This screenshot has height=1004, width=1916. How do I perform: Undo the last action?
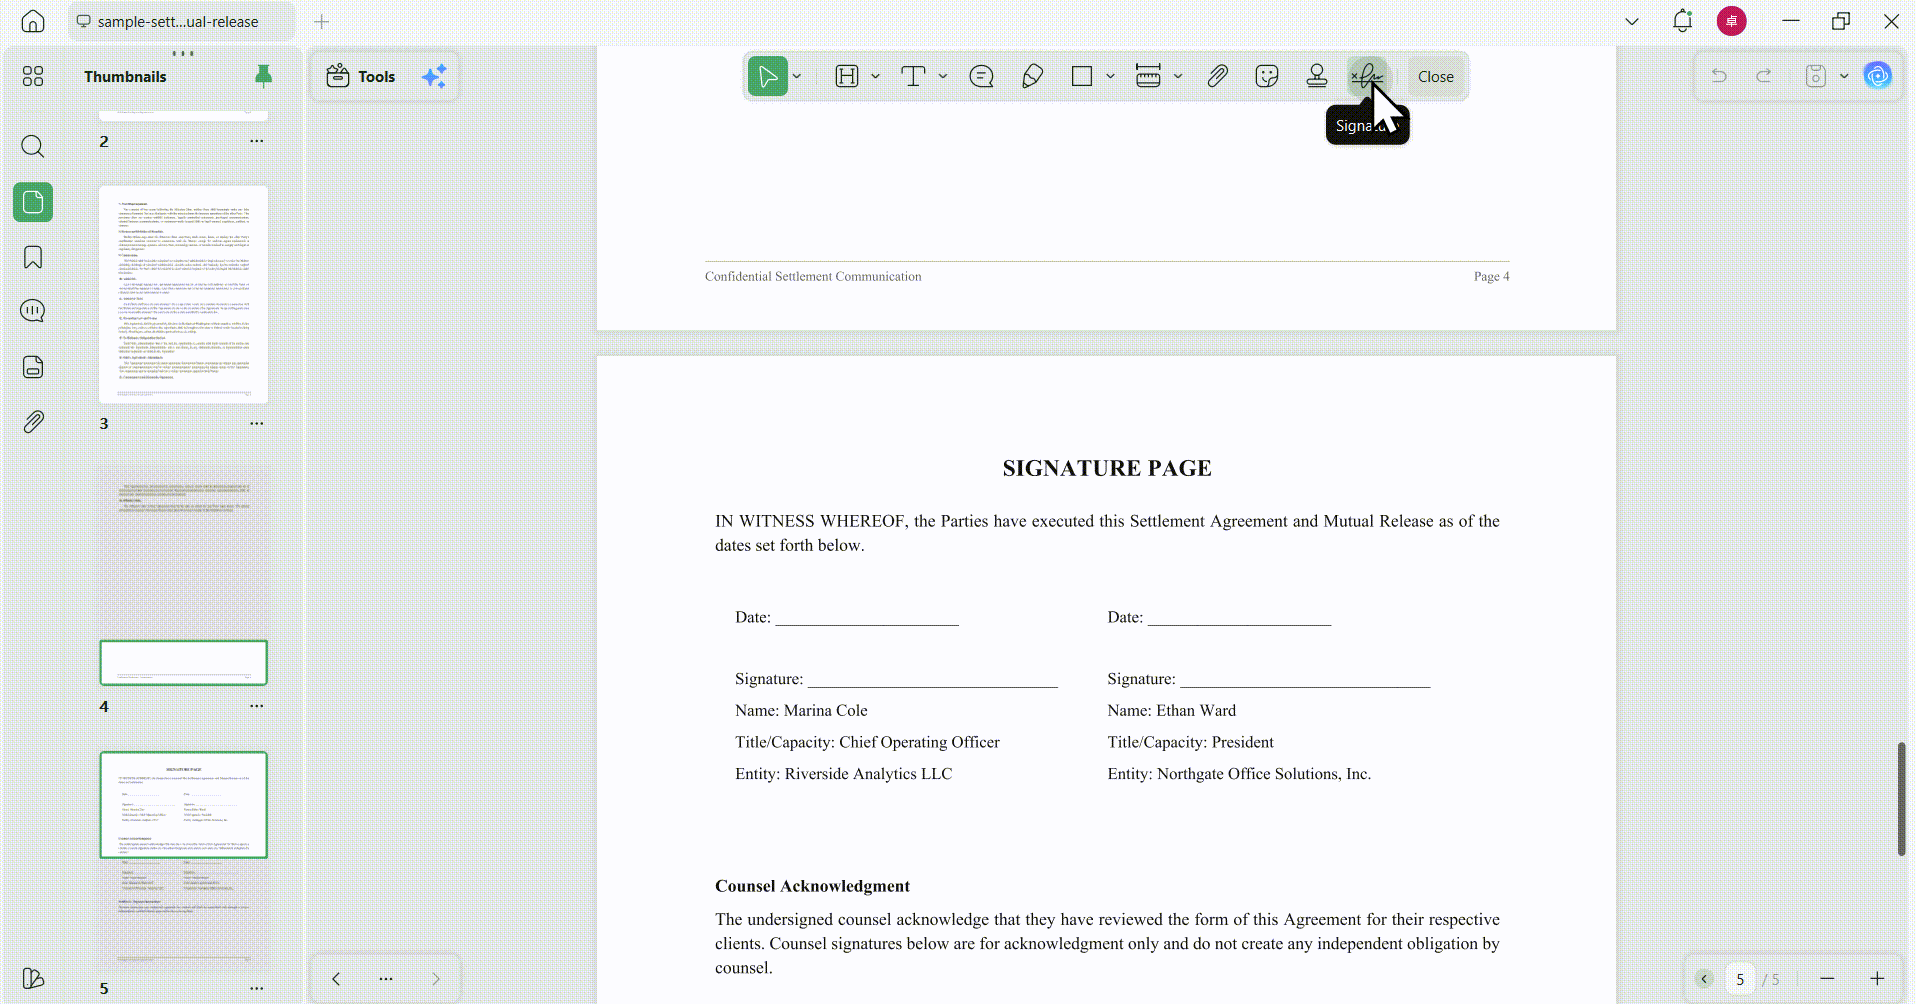click(1719, 76)
